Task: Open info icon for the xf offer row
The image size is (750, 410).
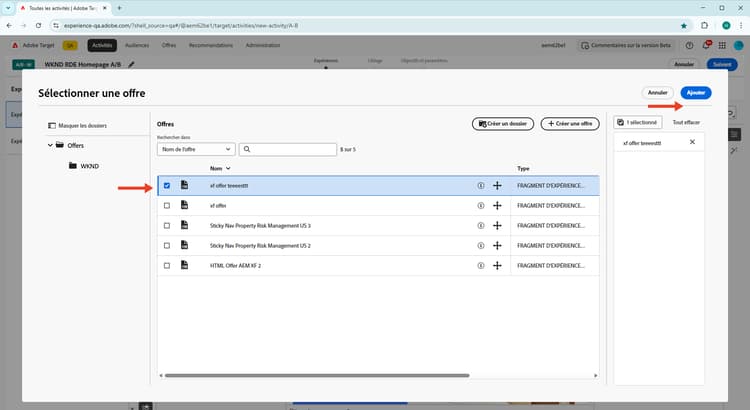Action: click(481, 206)
